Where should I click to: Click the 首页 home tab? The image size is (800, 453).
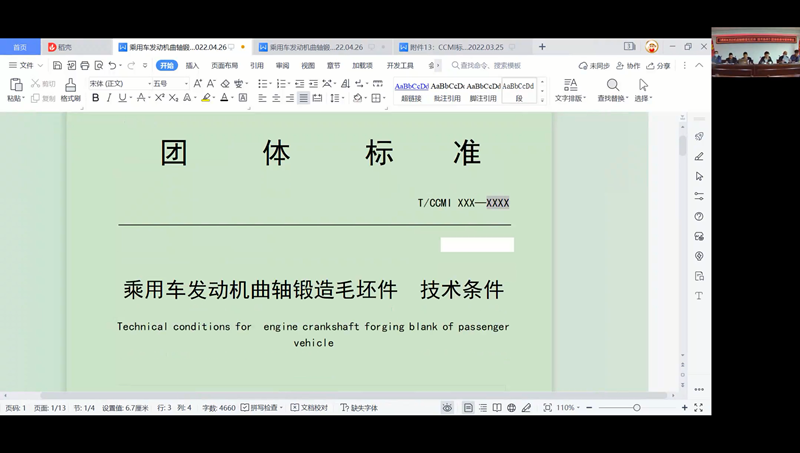(20, 47)
